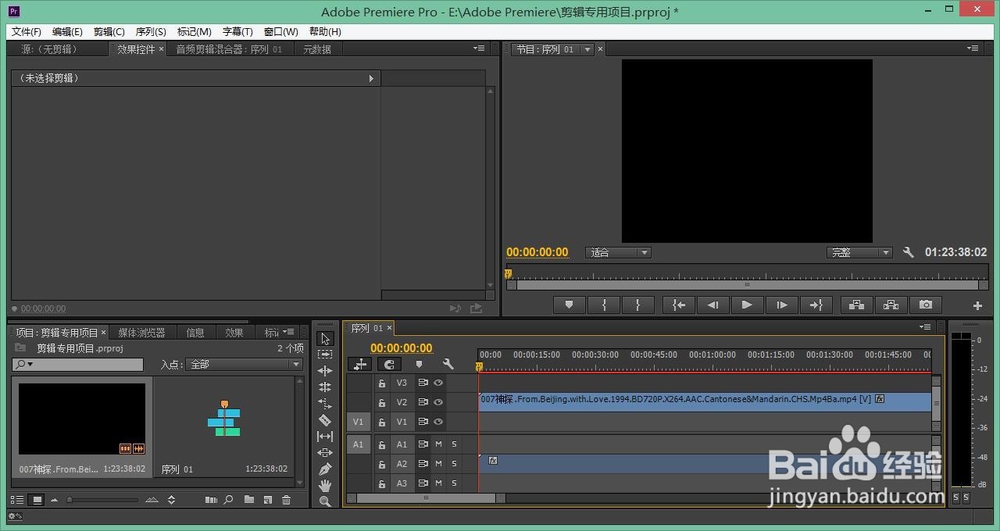Toggle lock on track V3
The image size is (1000, 531).
click(381, 383)
